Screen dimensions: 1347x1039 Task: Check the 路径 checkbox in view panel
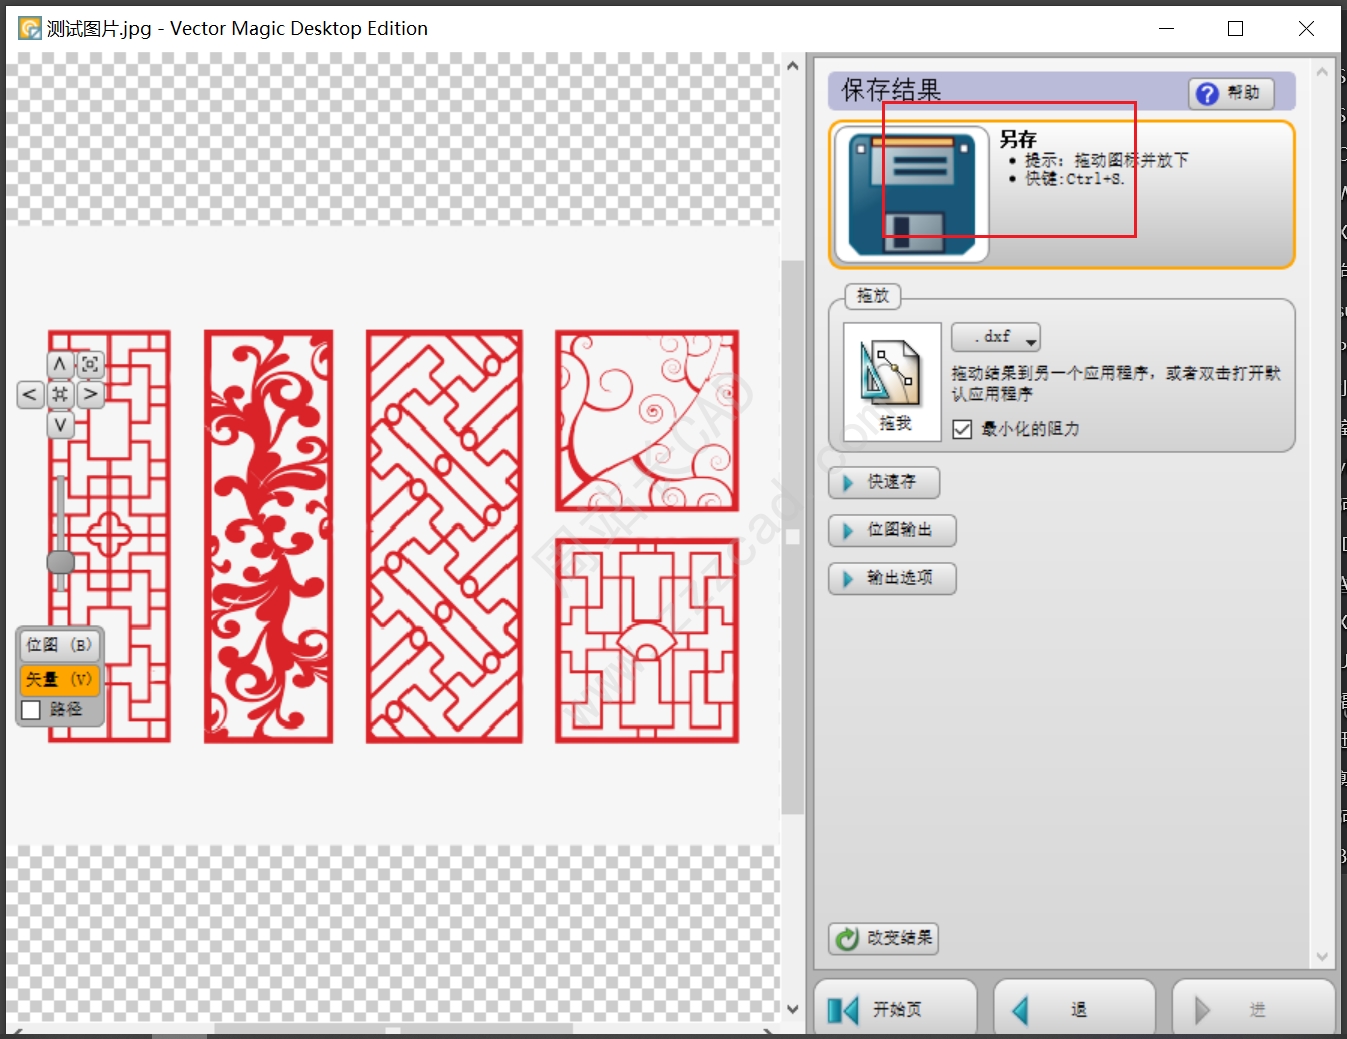pyautogui.click(x=30, y=710)
